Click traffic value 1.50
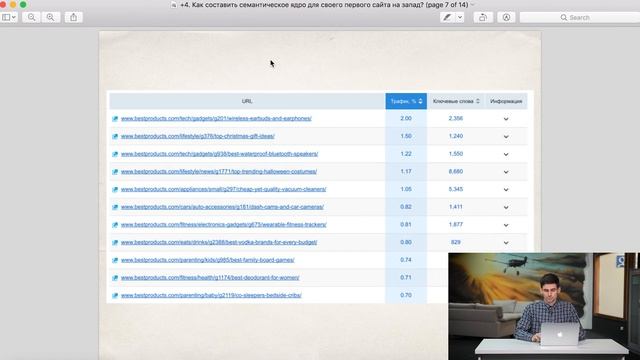Image resolution: width=640 pixels, height=360 pixels. pos(406,136)
